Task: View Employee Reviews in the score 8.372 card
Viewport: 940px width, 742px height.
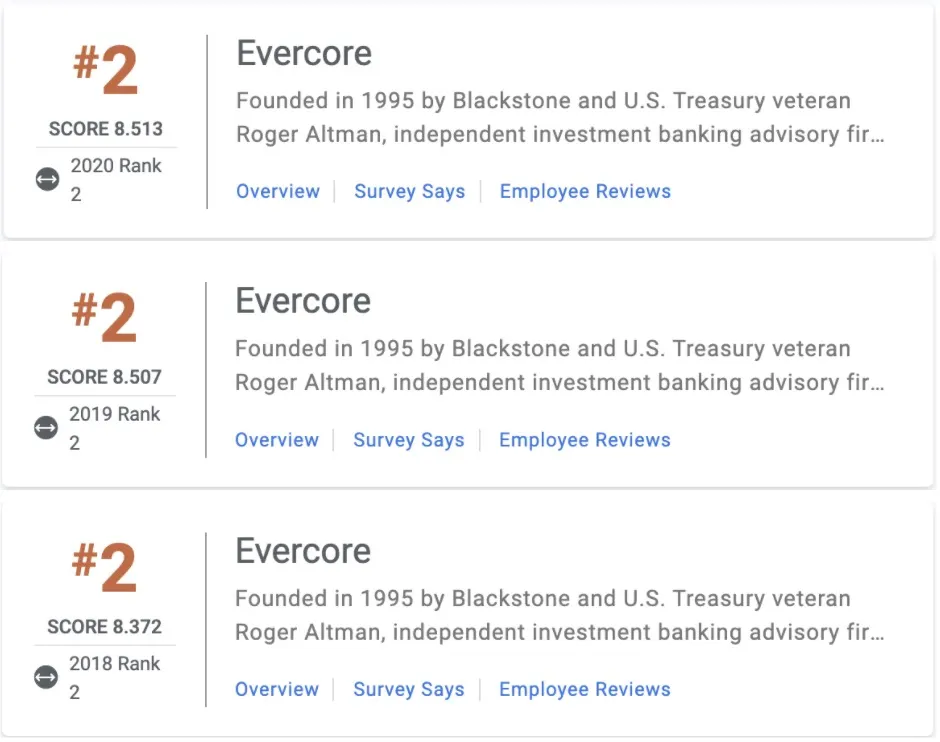Action: (x=584, y=689)
